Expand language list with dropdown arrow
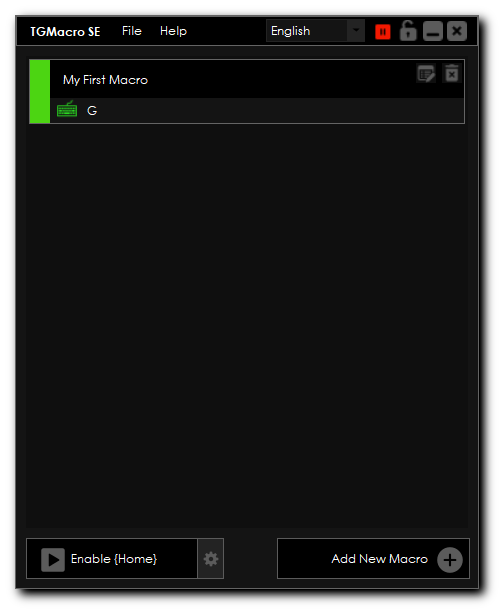The height and width of the screenshot is (614, 504). coord(356,31)
